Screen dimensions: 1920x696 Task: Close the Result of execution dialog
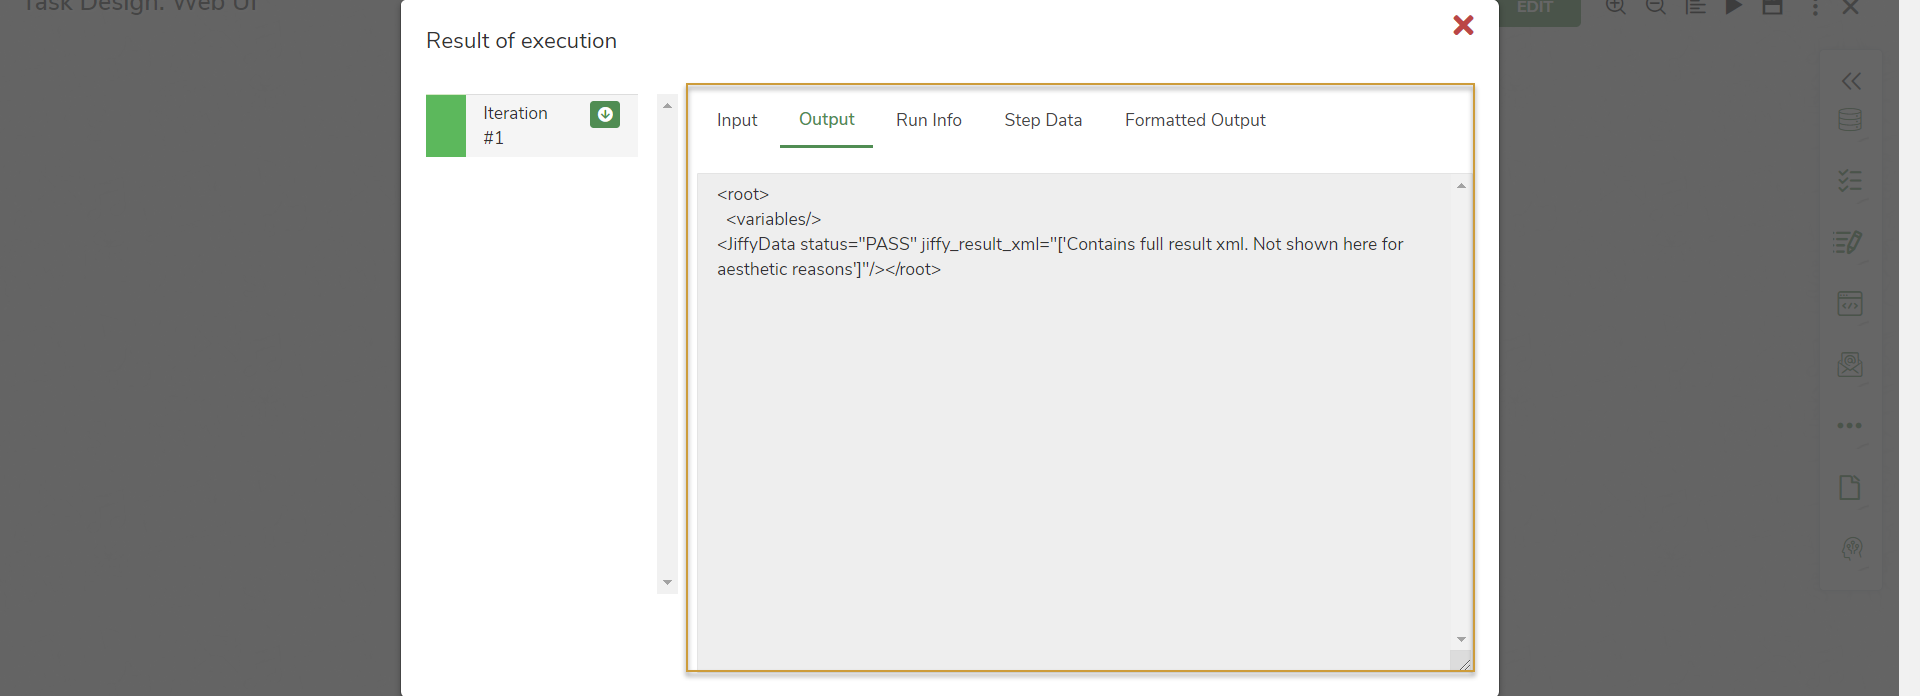pos(1463,25)
